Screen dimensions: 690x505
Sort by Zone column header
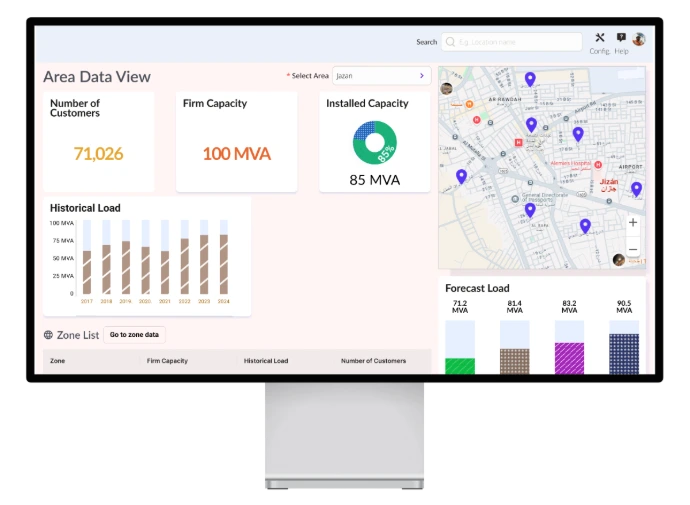pyautogui.click(x=58, y=361)
